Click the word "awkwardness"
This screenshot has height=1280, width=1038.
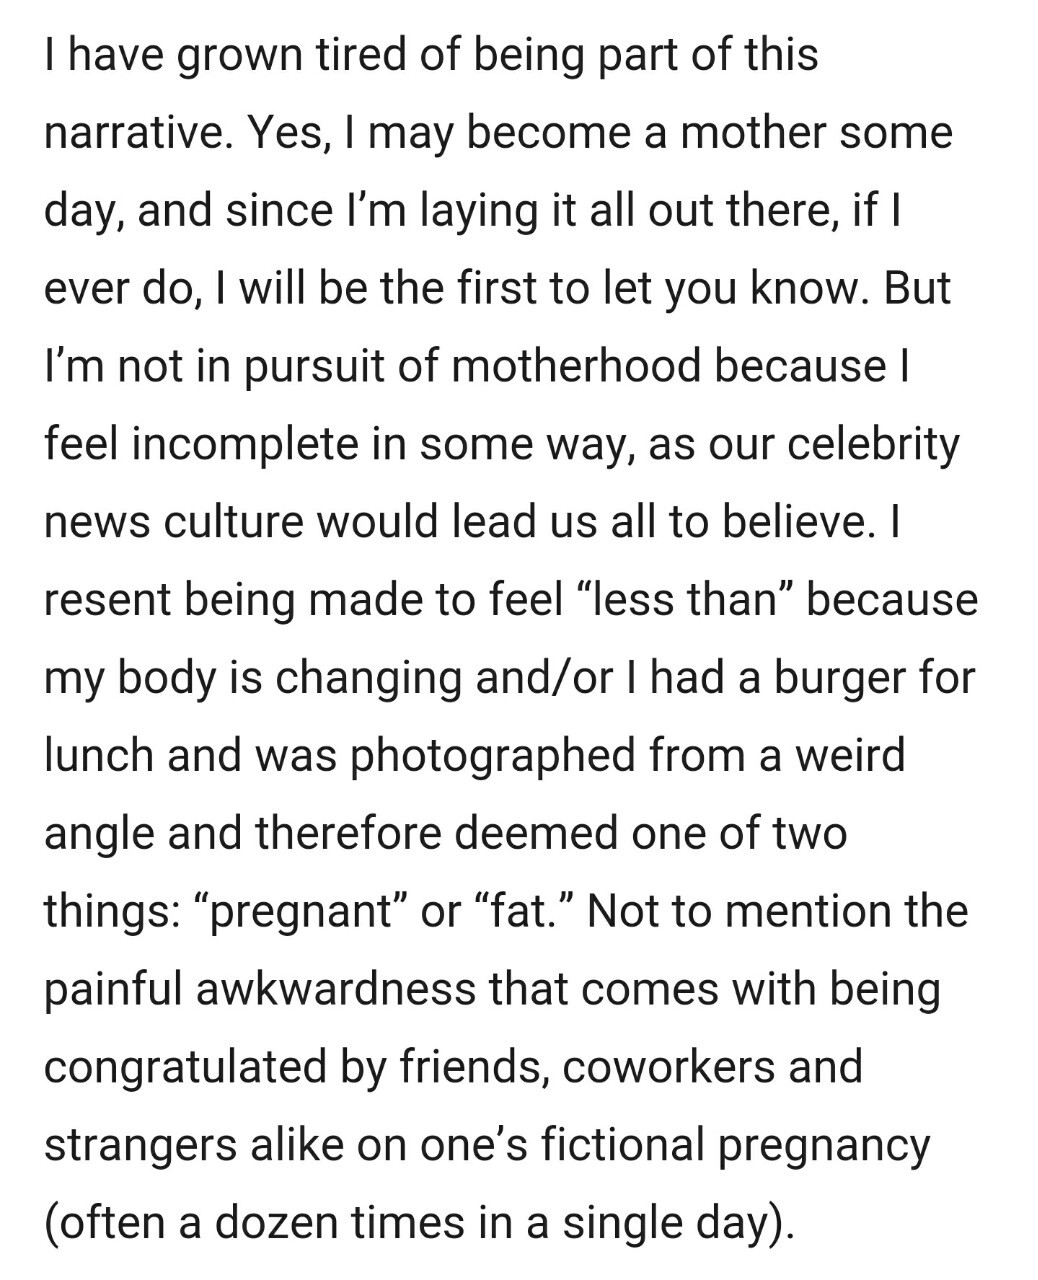[x=336, y=990]
